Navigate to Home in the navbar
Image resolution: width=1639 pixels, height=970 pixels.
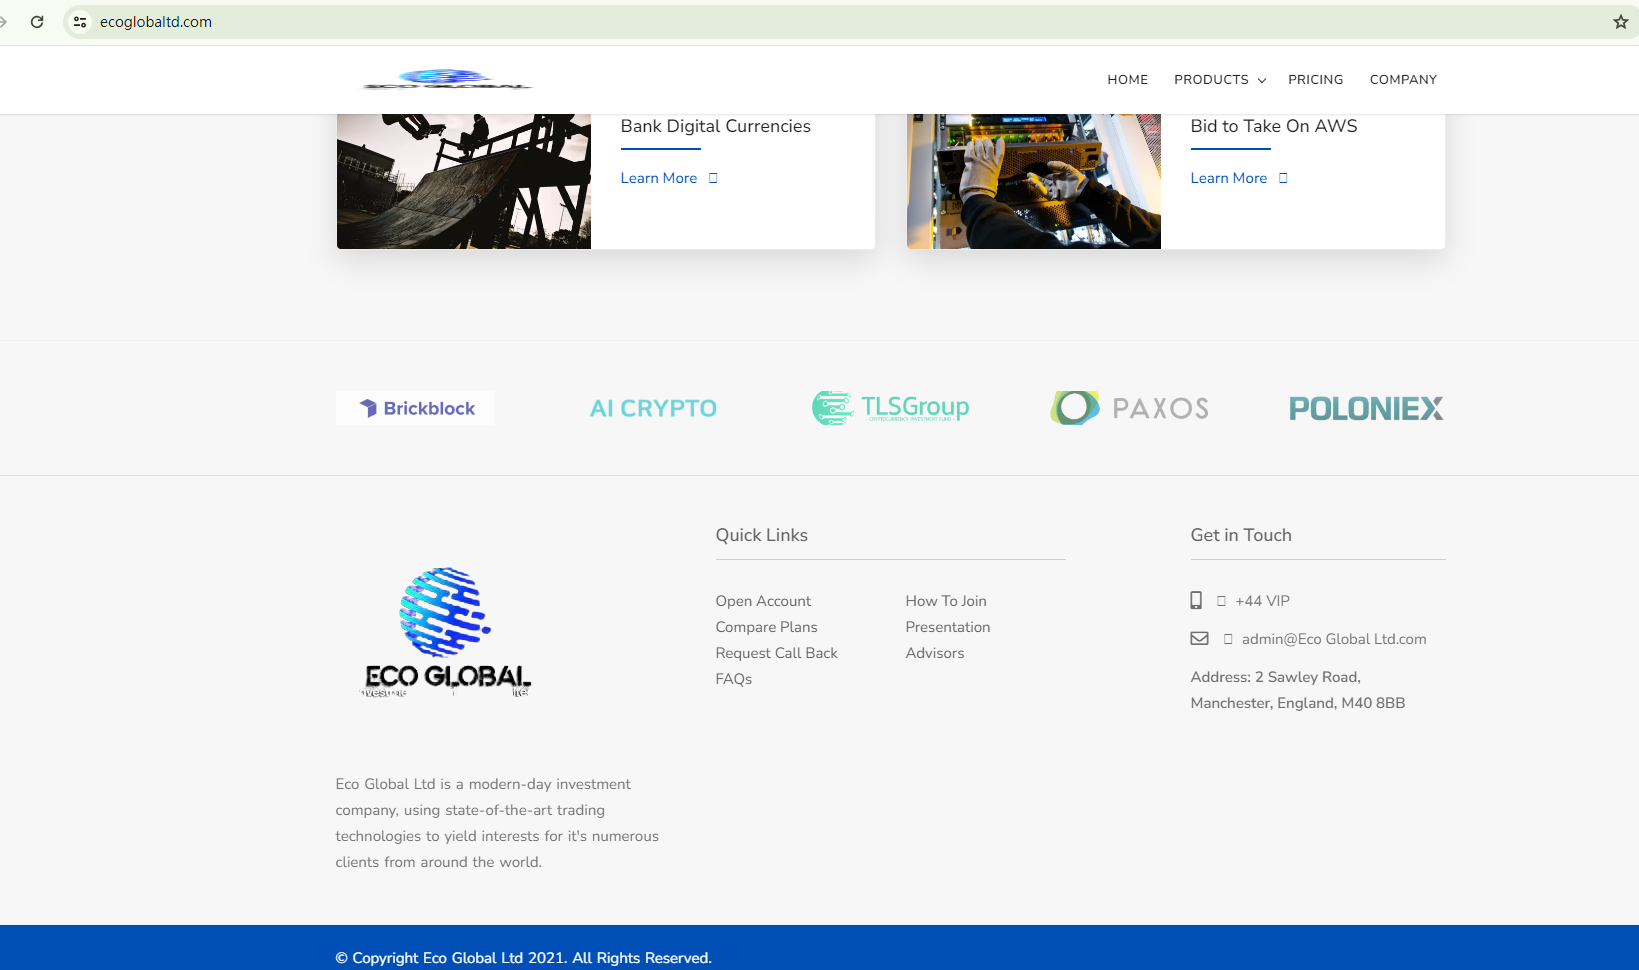(1127, 80)
